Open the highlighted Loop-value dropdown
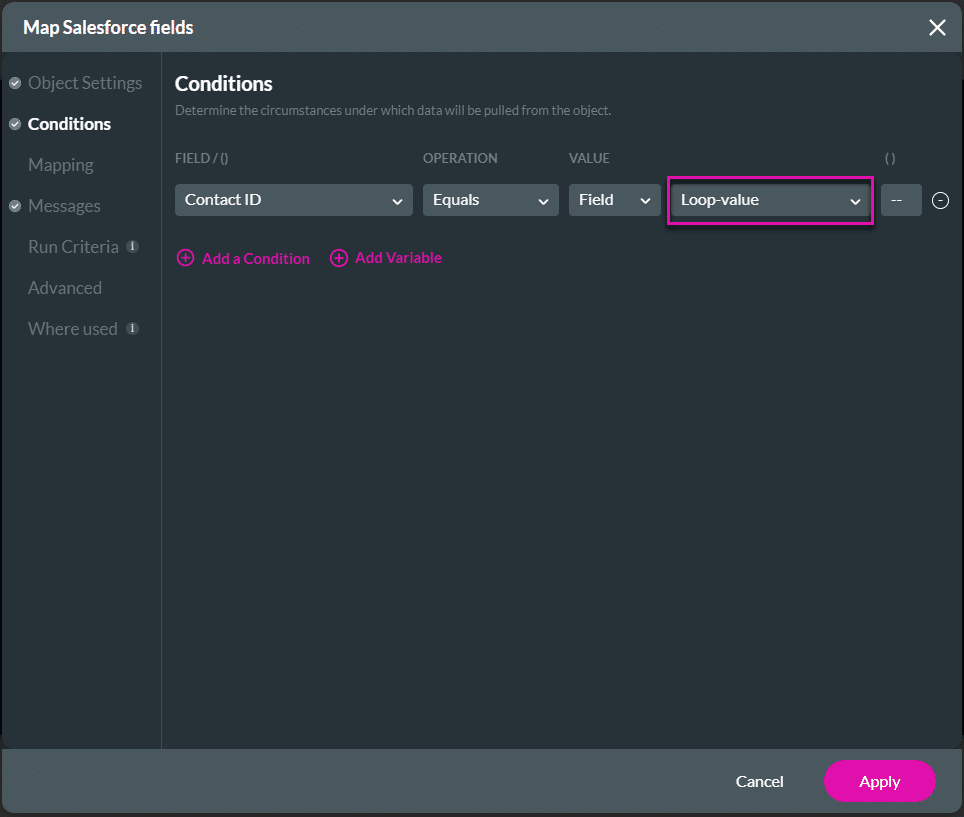 770,200
